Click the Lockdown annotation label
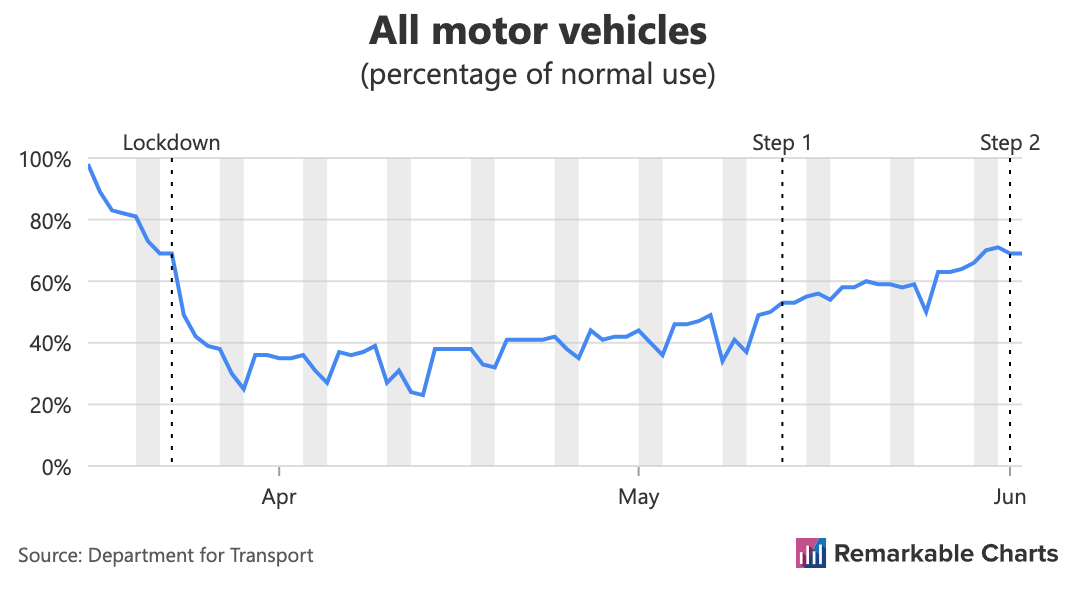The image size is (1082, 590). 171,143
